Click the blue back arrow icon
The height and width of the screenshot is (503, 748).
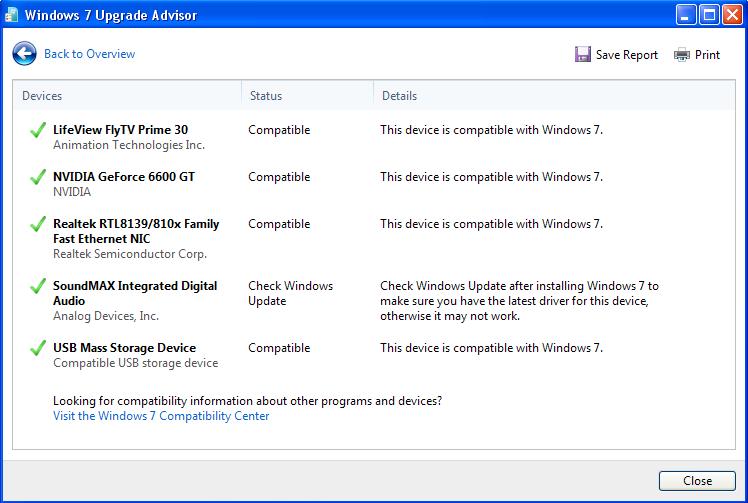[24, 53]
